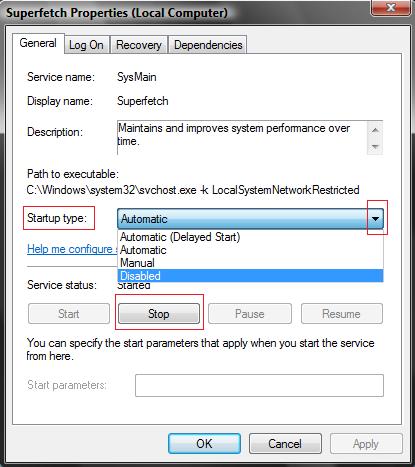Click the OK button

[x=204, y=444]
